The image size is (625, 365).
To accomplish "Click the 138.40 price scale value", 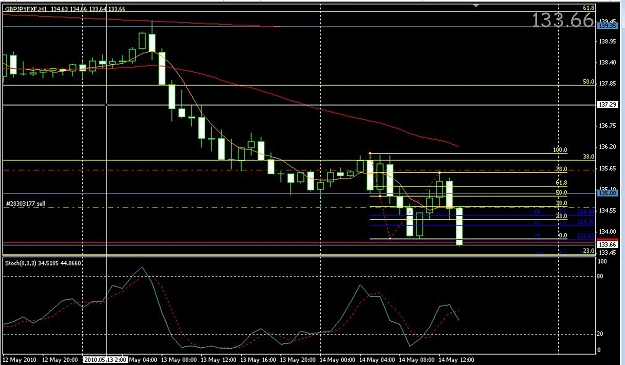I will pos(607,62).
